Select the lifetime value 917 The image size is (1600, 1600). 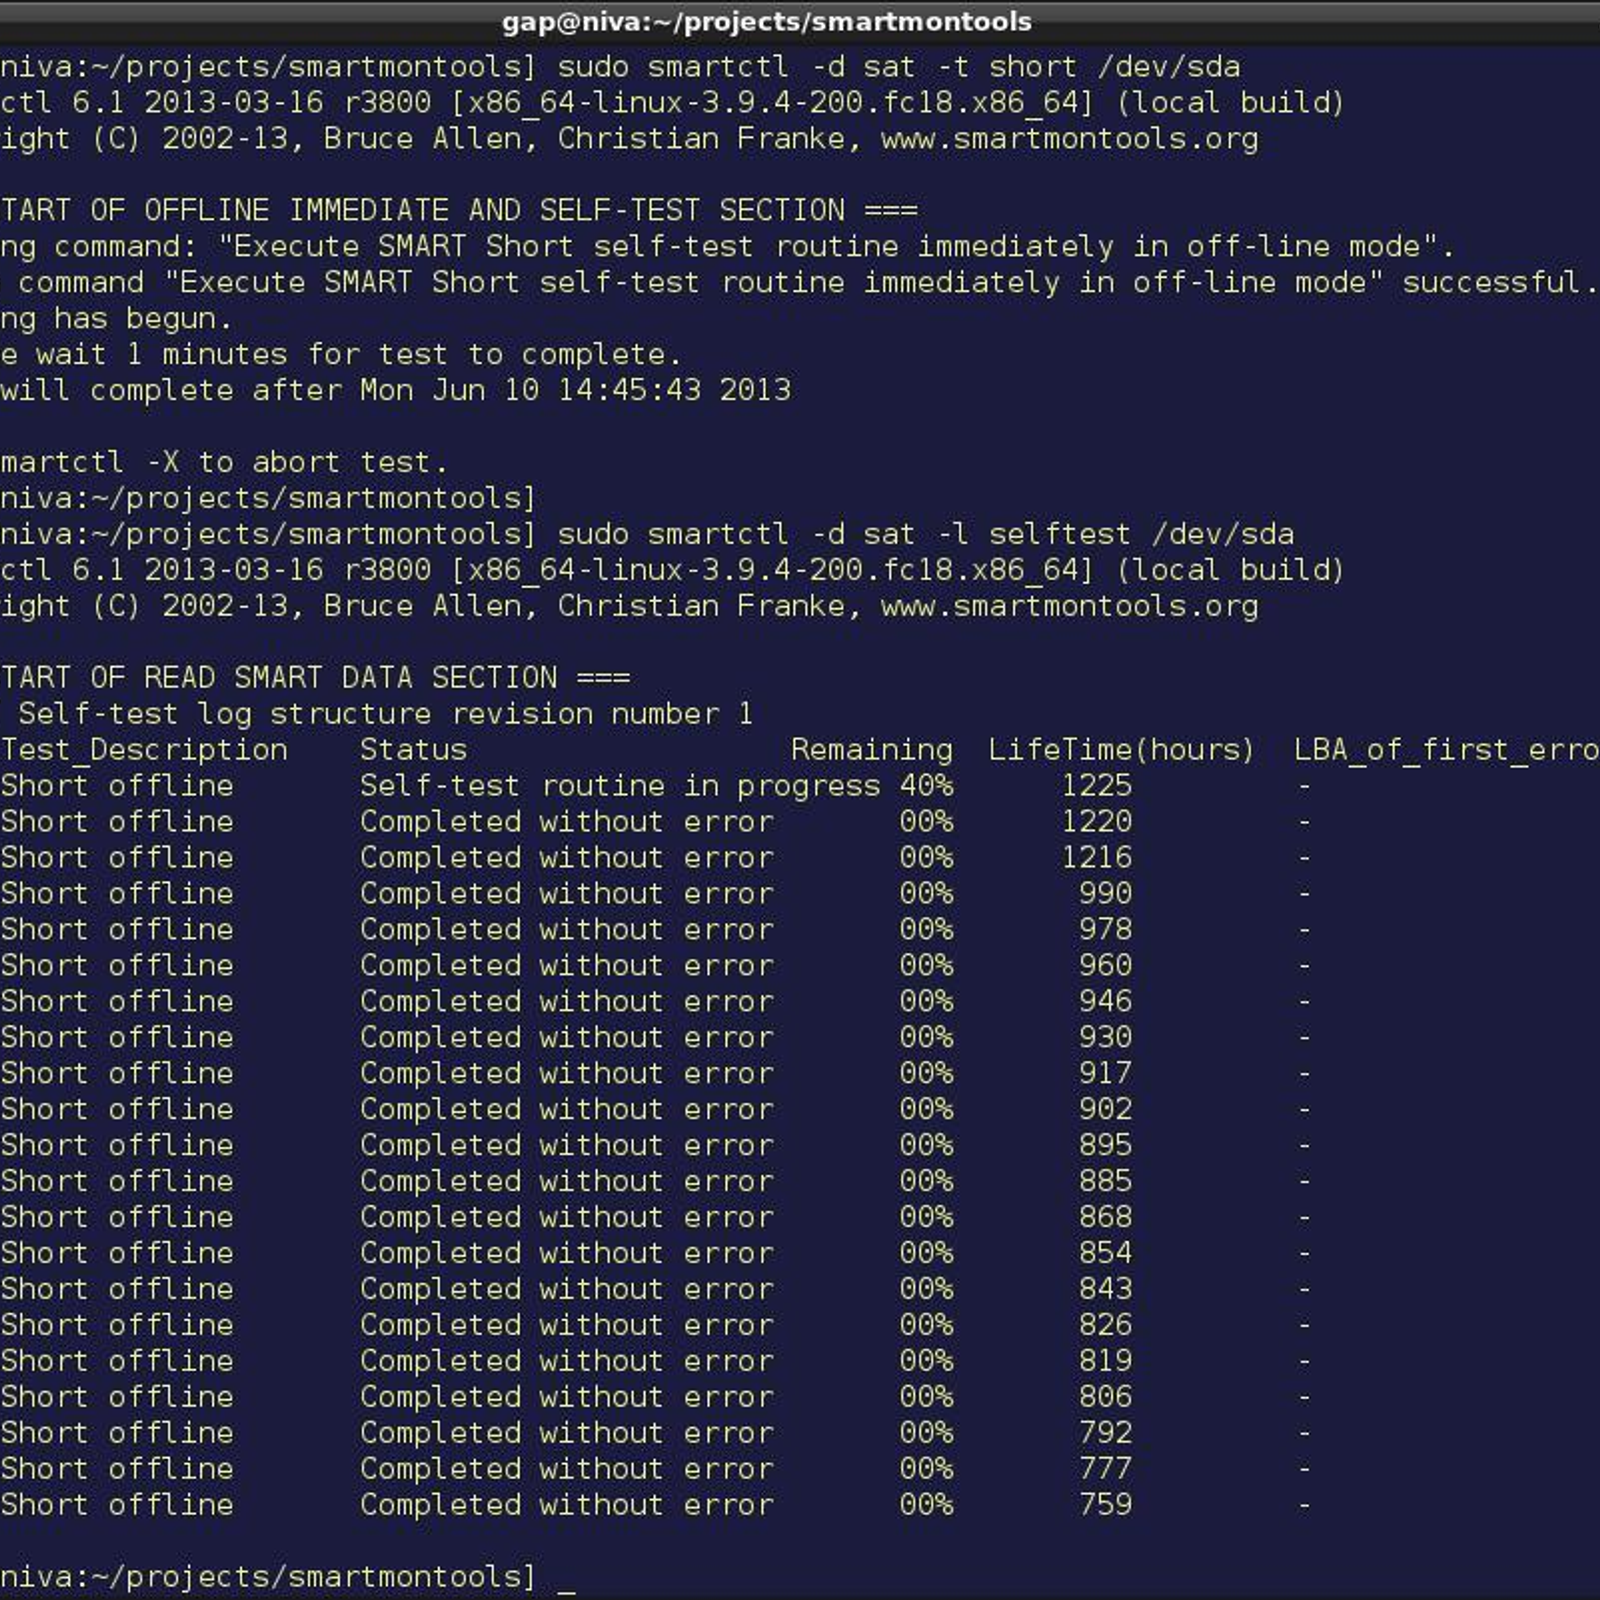(x=1105, y=1074)
